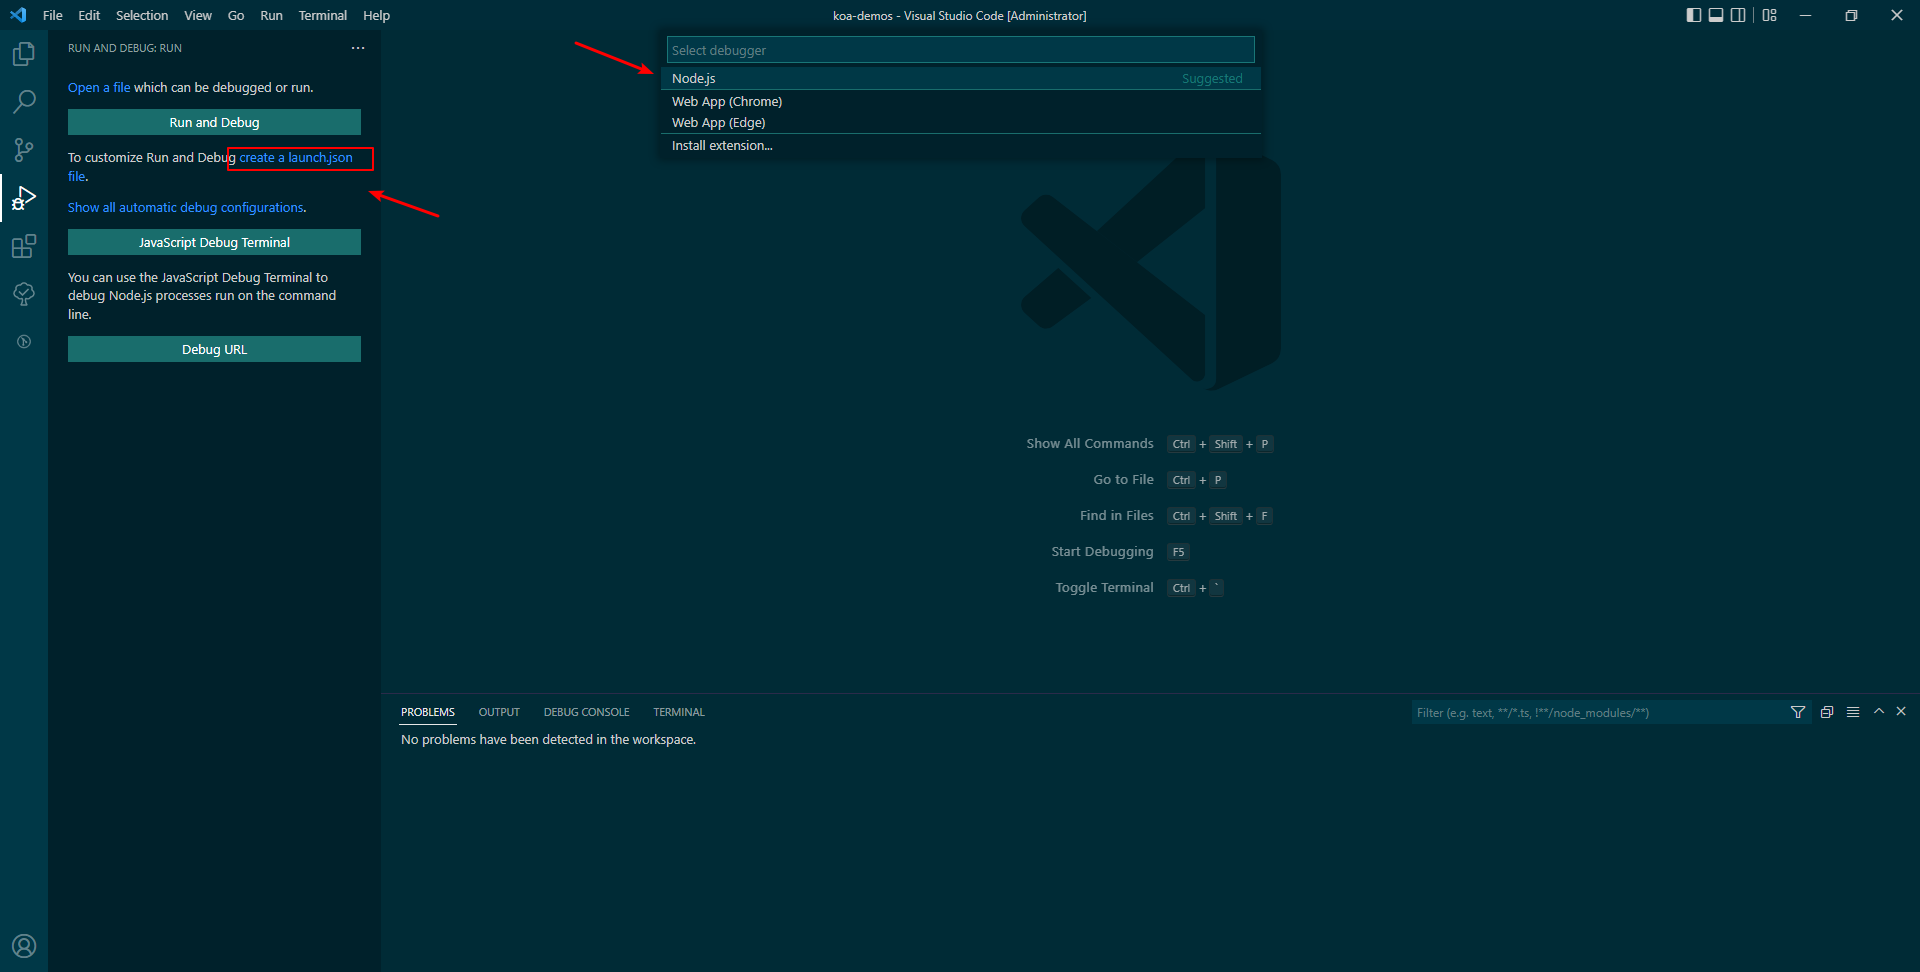Viewport: 1920px width, 972px height.
Task: Collapse all problems icon
Action: point(1827,712)
